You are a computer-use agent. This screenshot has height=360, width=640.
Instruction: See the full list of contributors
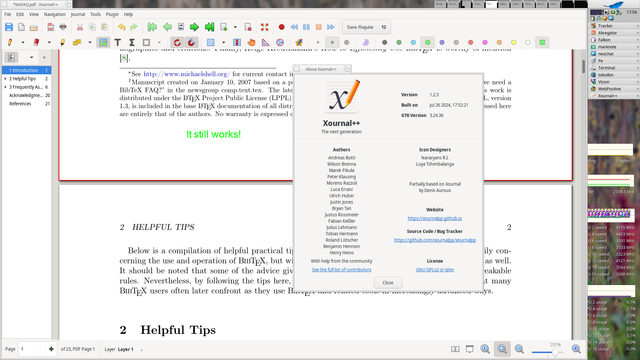[342, 270]
